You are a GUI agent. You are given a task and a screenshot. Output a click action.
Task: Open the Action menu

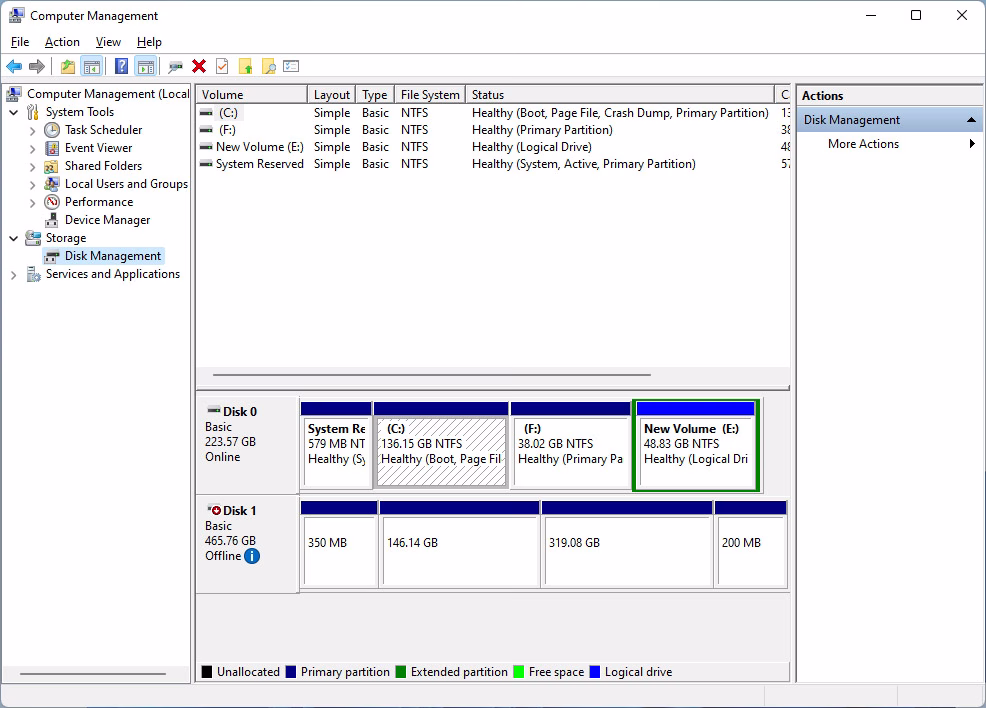tap(62, 41)
